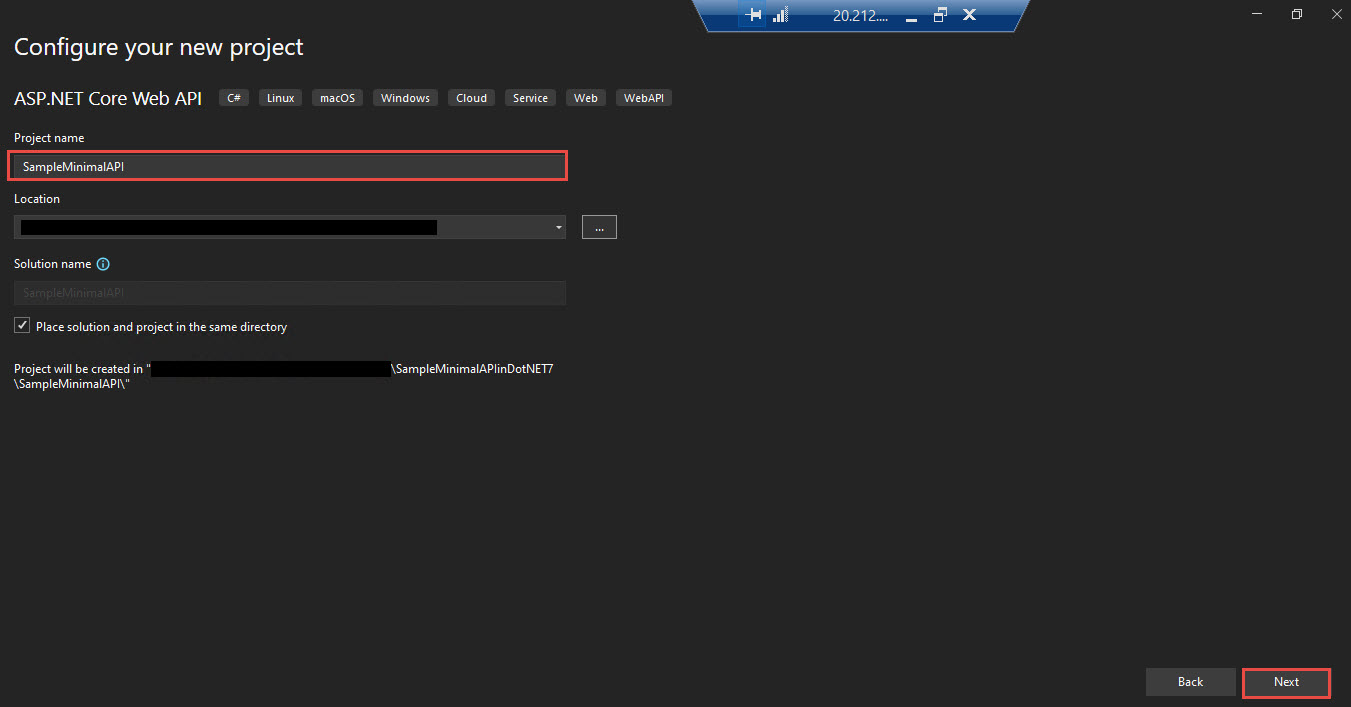Pin the remote desktop connection bar
This screenshot has height=707, width=1351.
pyautogui.click(x=753, y=15)
